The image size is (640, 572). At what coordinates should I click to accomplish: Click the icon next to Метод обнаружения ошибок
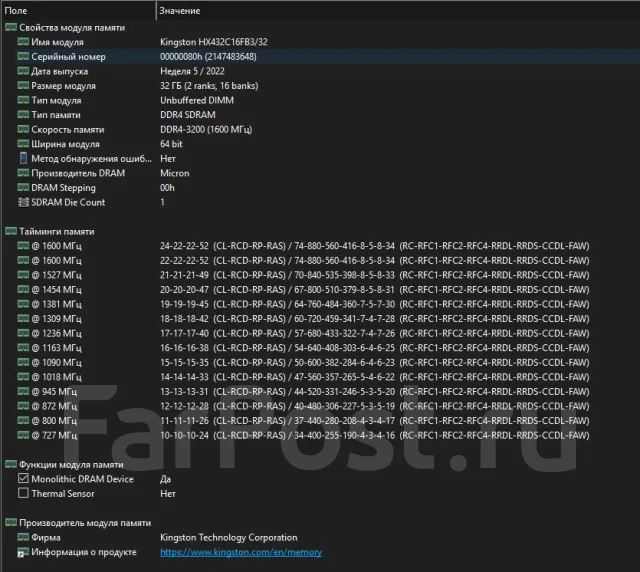click(23, 158)
